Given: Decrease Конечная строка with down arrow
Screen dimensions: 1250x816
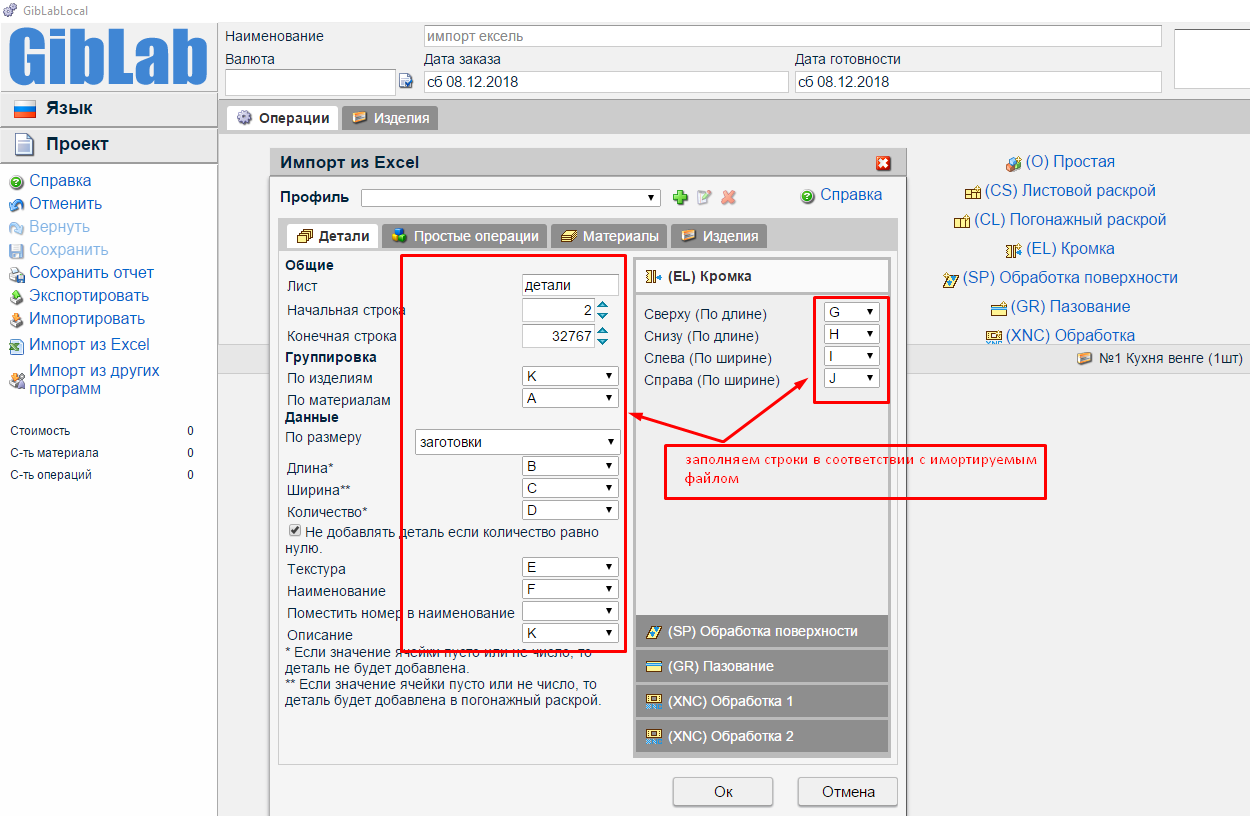Looking at the screenshot, I should pos(602,343).
